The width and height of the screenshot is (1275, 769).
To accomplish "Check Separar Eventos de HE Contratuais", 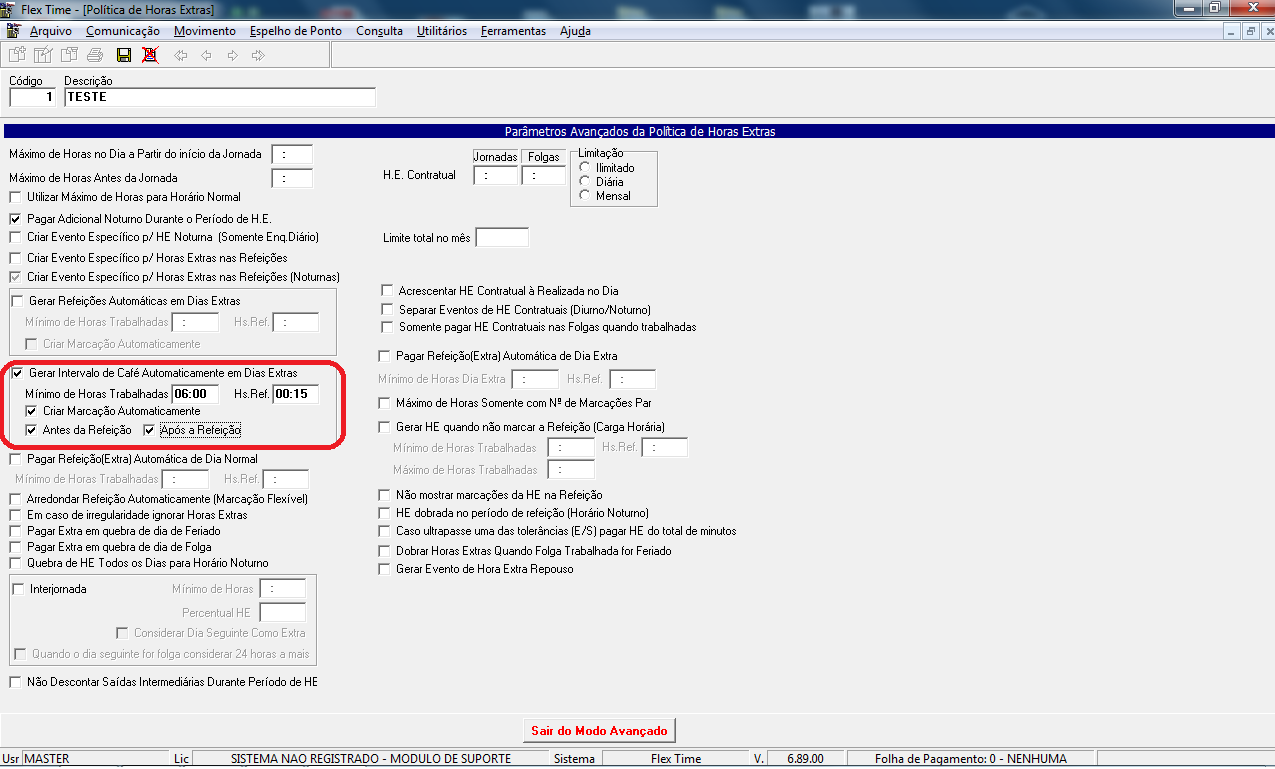I will (x=389, y=310).
